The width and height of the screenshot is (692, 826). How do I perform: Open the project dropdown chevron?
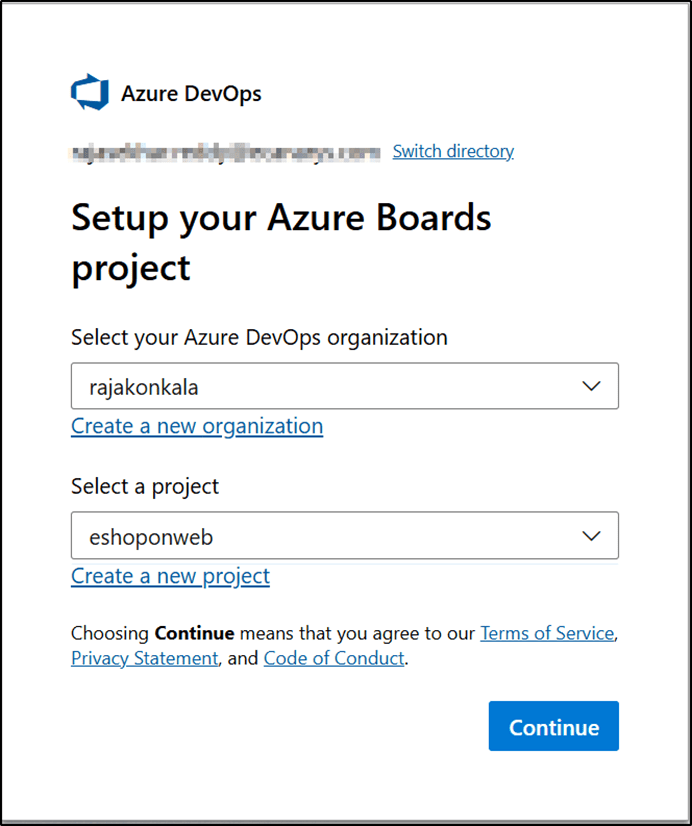pos(591,535)
